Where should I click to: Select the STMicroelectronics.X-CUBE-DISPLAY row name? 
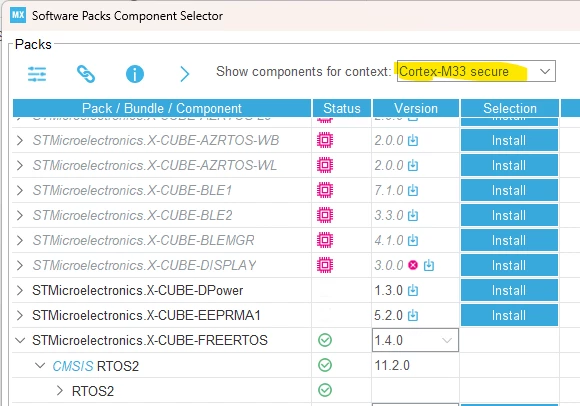coord(144,265)
